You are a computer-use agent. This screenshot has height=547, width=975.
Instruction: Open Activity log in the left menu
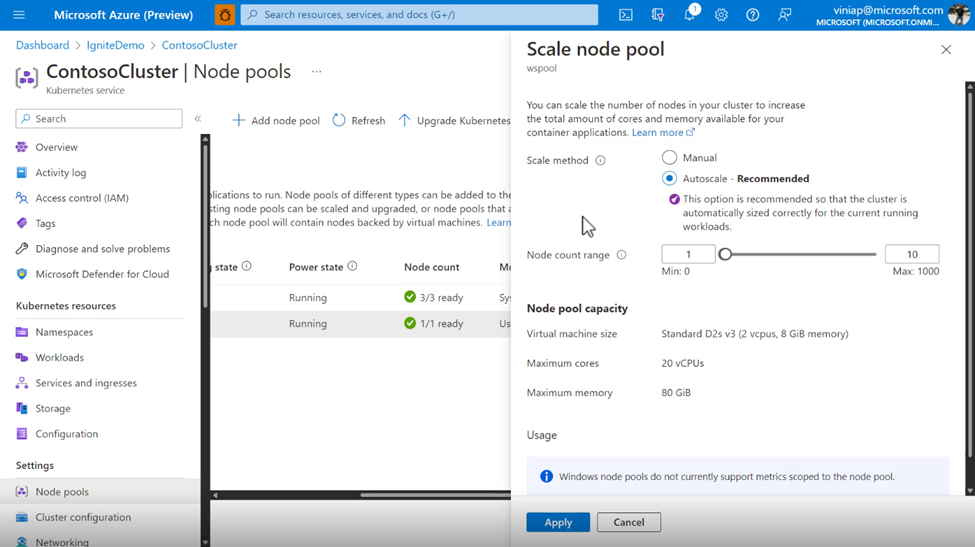coord(60,173)
